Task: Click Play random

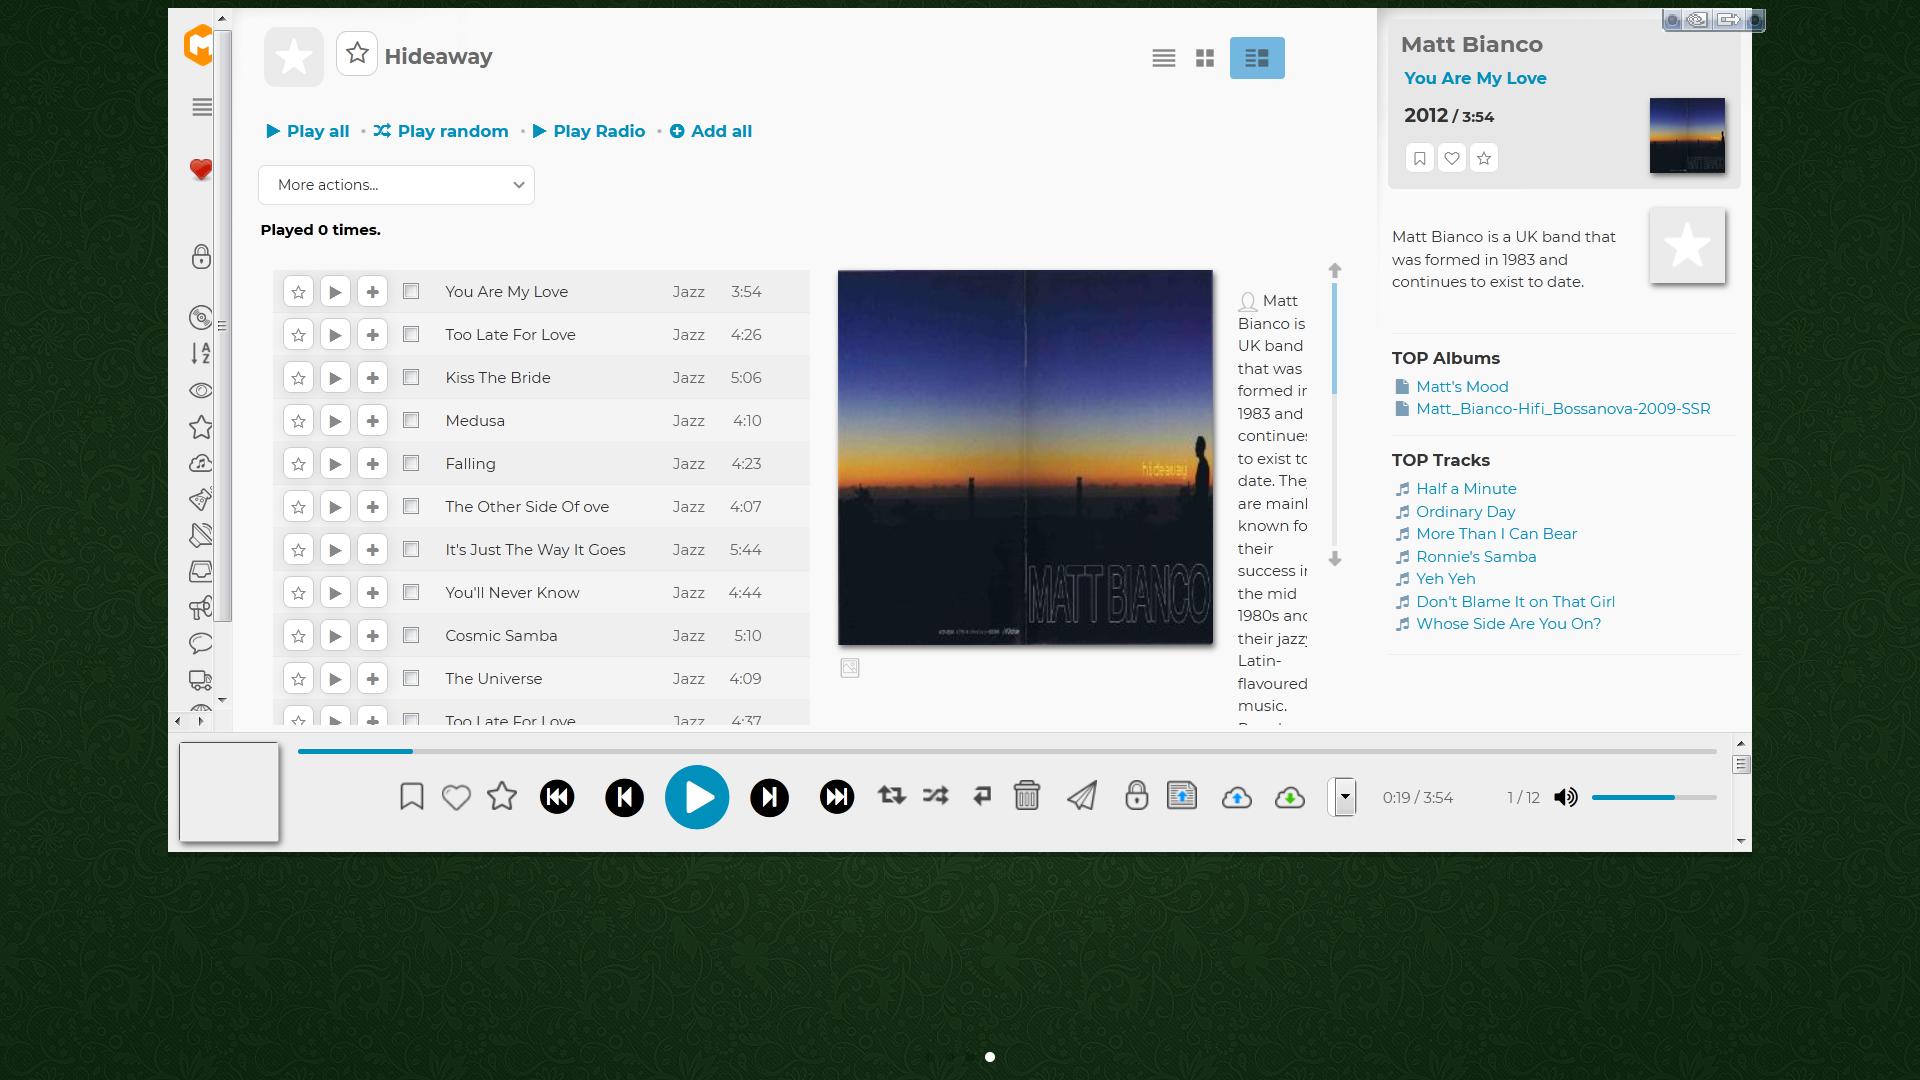Action: click(x=441, y=131)
